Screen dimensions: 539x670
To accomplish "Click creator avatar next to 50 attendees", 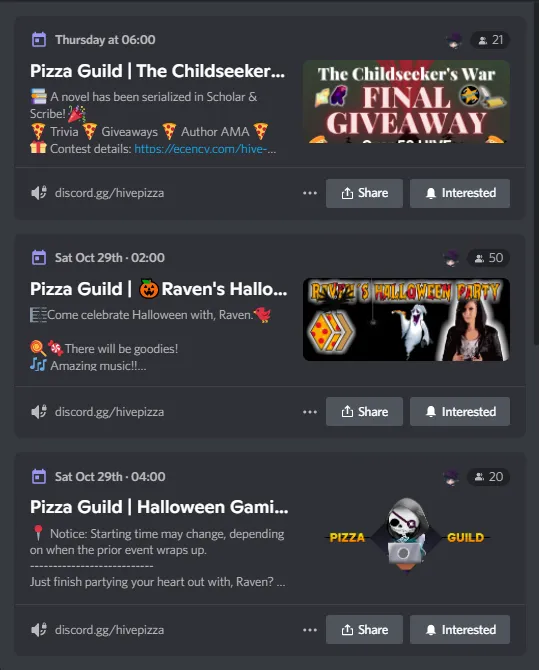I will (451, 258).
